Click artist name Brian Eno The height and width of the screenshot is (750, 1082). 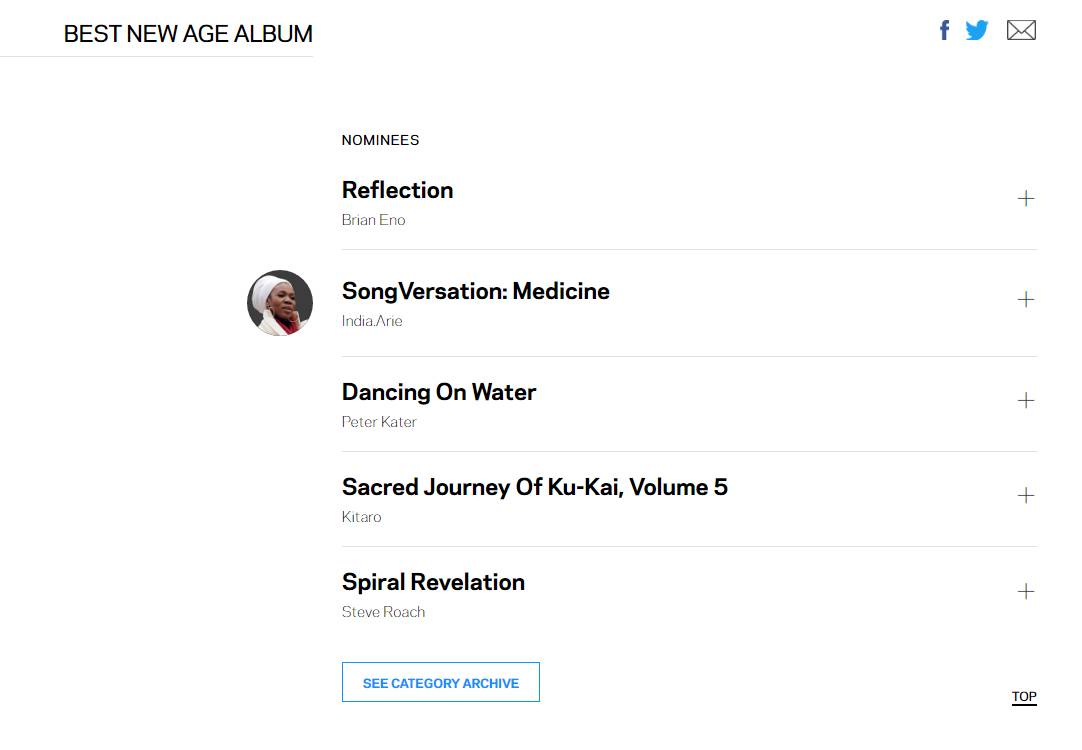(x=374, y=220)
